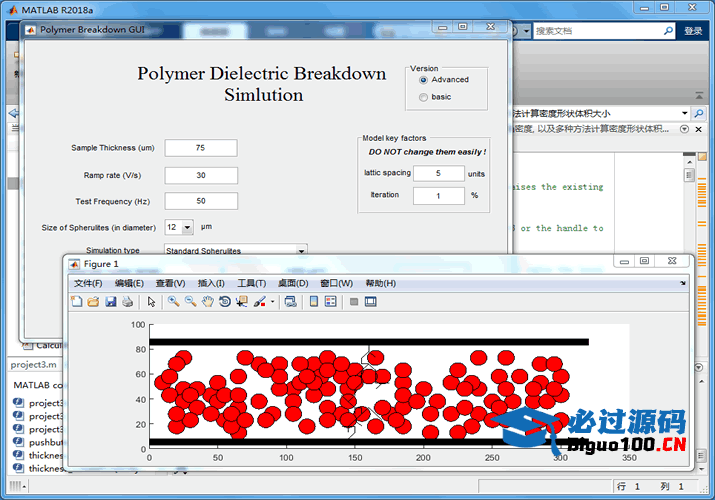Screen dimensions: 715x500
Task: Select the basic version radio button
Action: point(423,97)
